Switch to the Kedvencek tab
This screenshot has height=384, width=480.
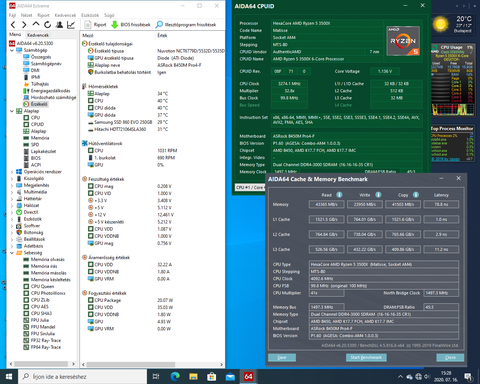point(38,35)
